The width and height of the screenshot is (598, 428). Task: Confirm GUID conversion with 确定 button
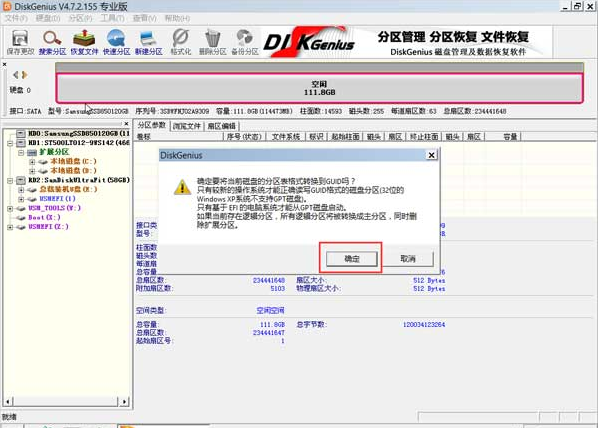[x=352, y=259]
